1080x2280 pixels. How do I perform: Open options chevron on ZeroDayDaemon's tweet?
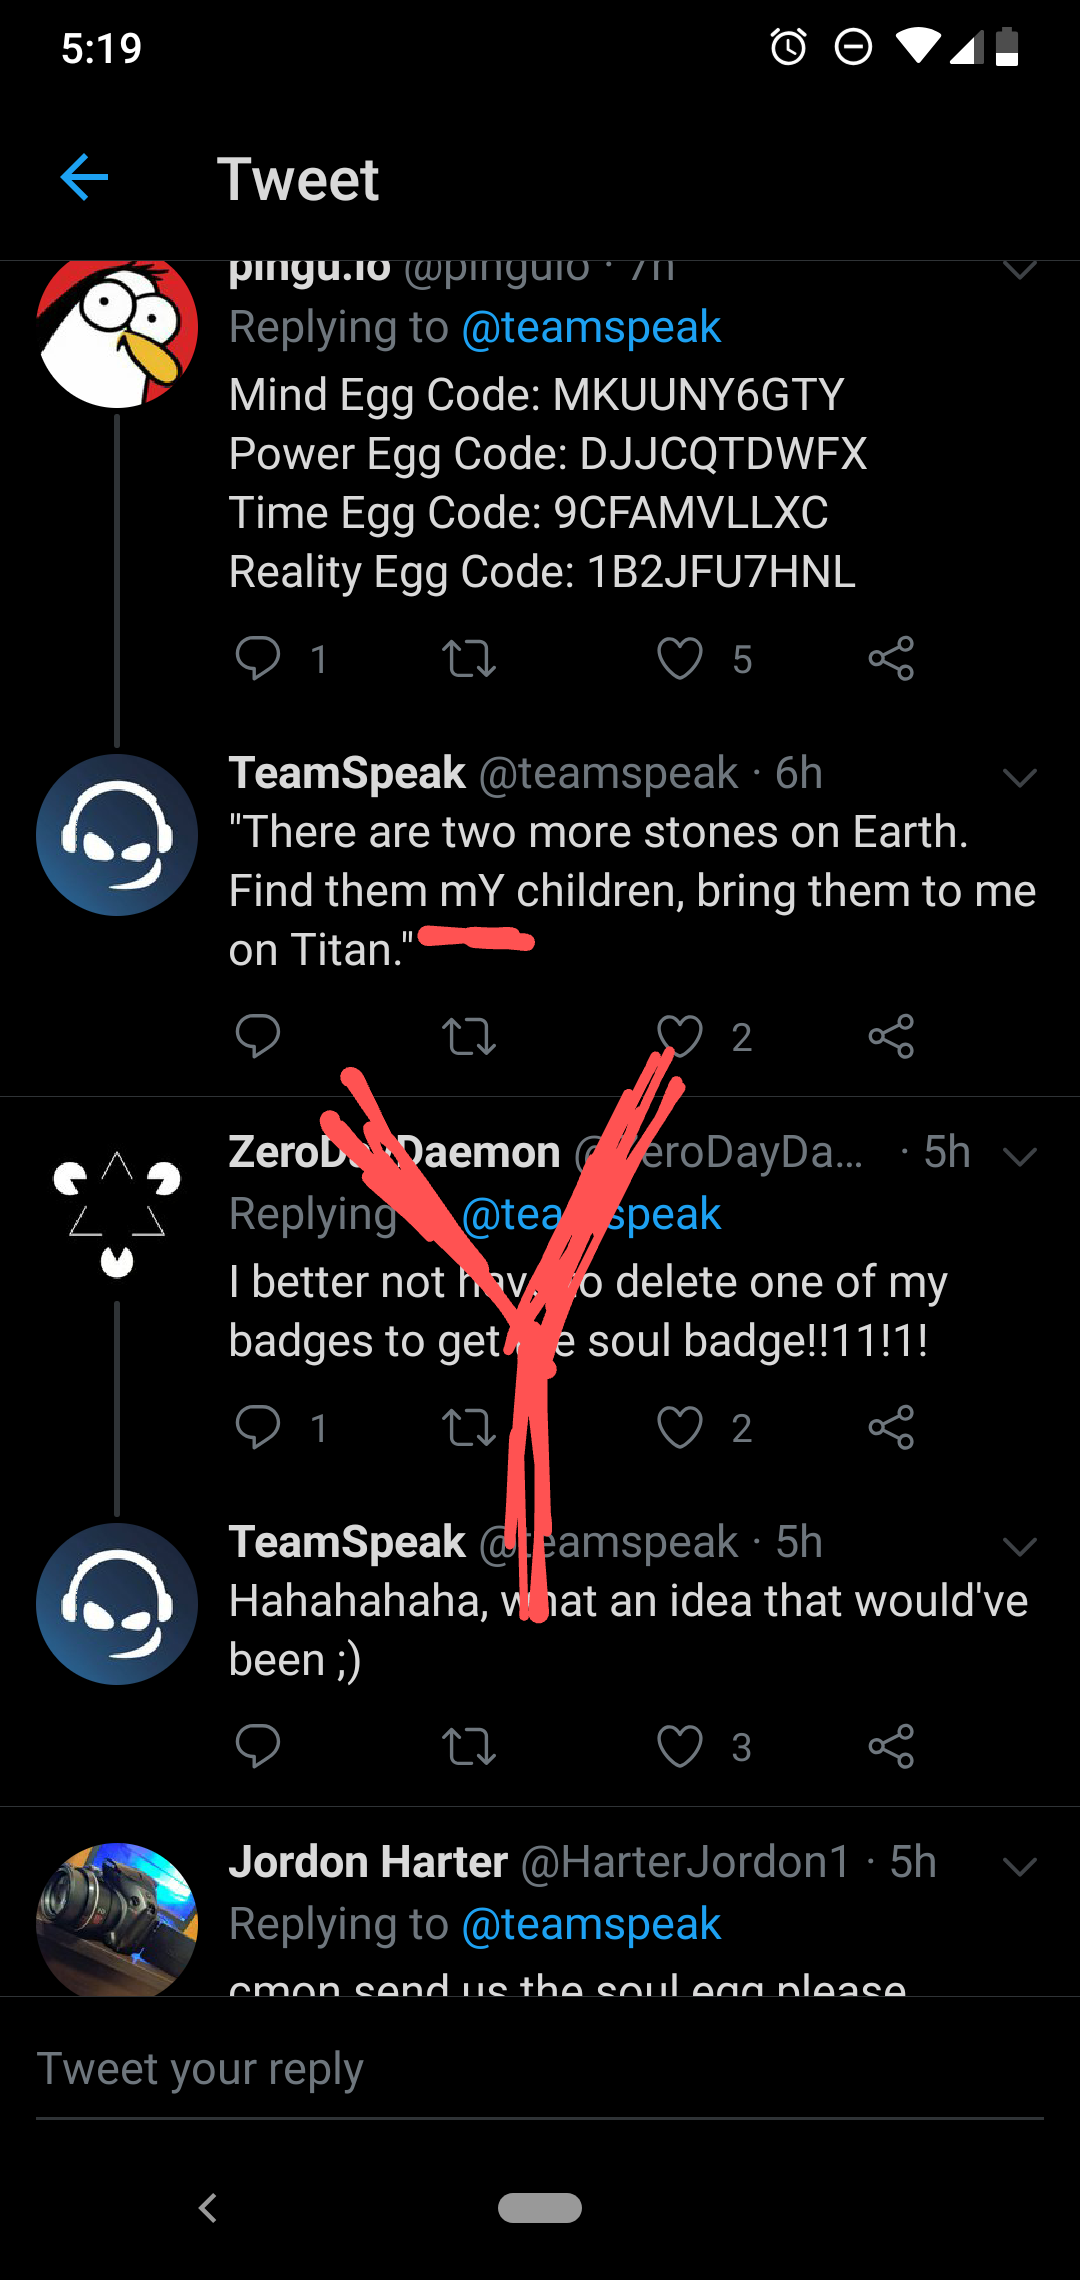click(x=1019, y=1157)
